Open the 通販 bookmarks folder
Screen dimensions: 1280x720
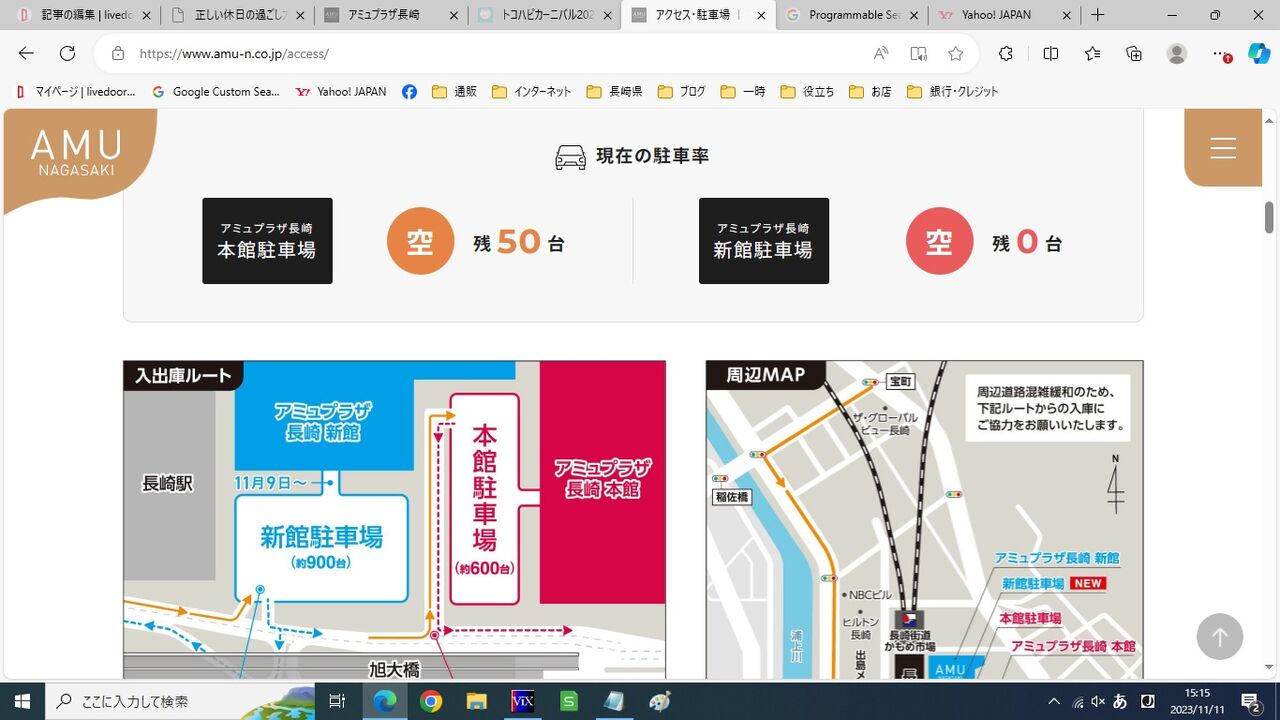point(454,92)
